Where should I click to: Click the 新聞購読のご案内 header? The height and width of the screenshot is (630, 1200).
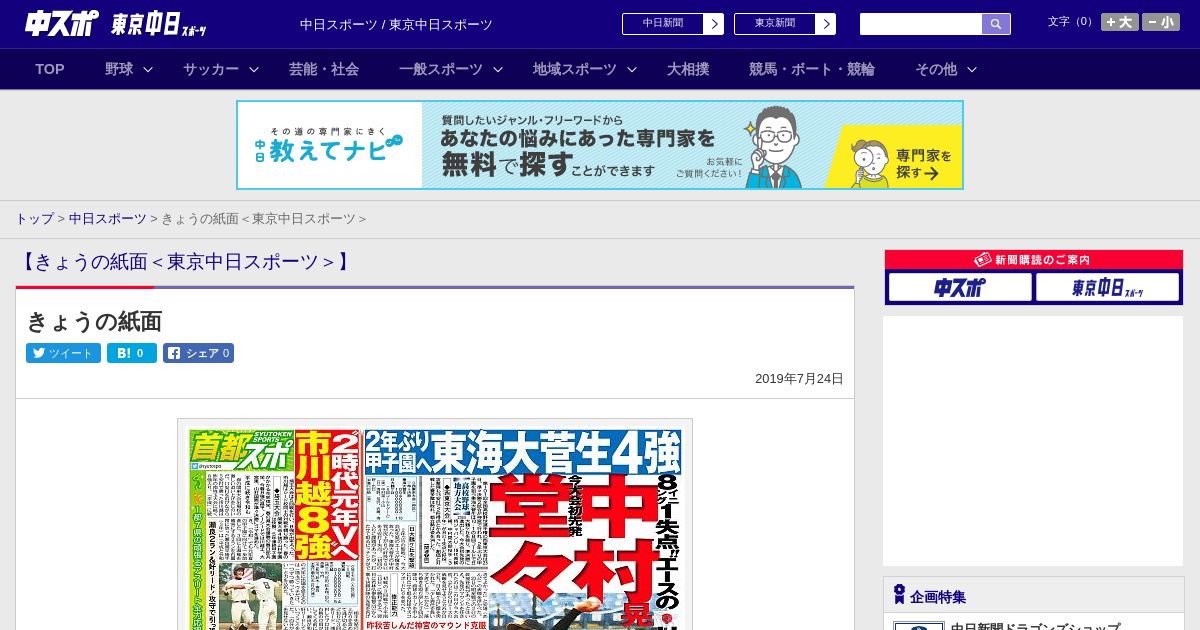point(1034,260)
